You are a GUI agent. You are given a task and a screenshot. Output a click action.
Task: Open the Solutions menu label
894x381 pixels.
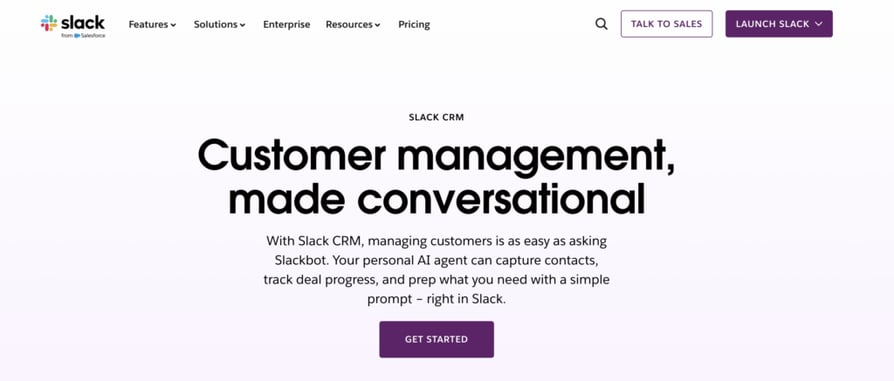pos(216,25)
